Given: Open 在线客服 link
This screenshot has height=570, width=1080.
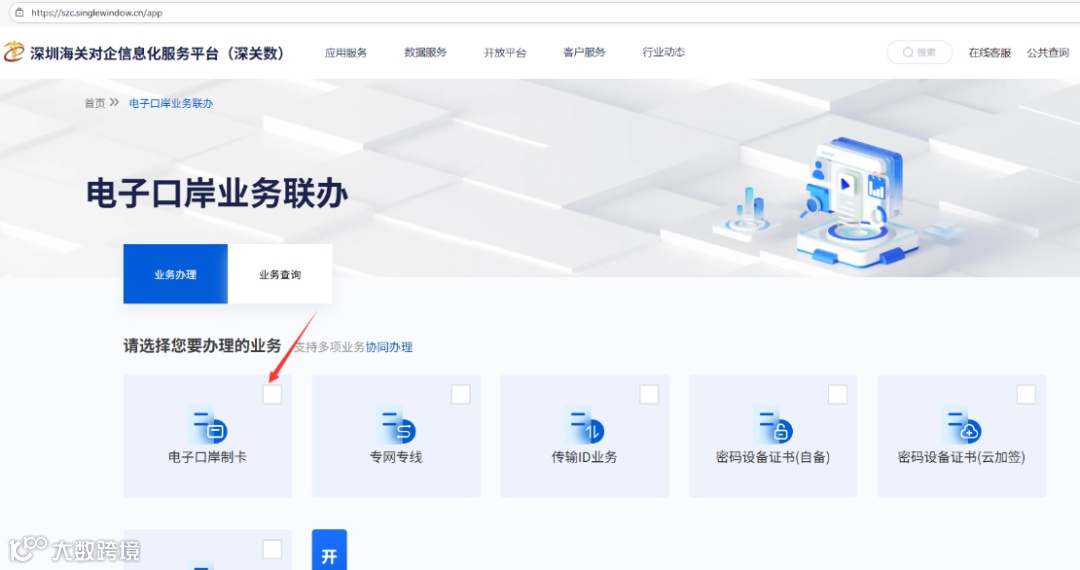Looking at the screenshot, I should 989,53.
